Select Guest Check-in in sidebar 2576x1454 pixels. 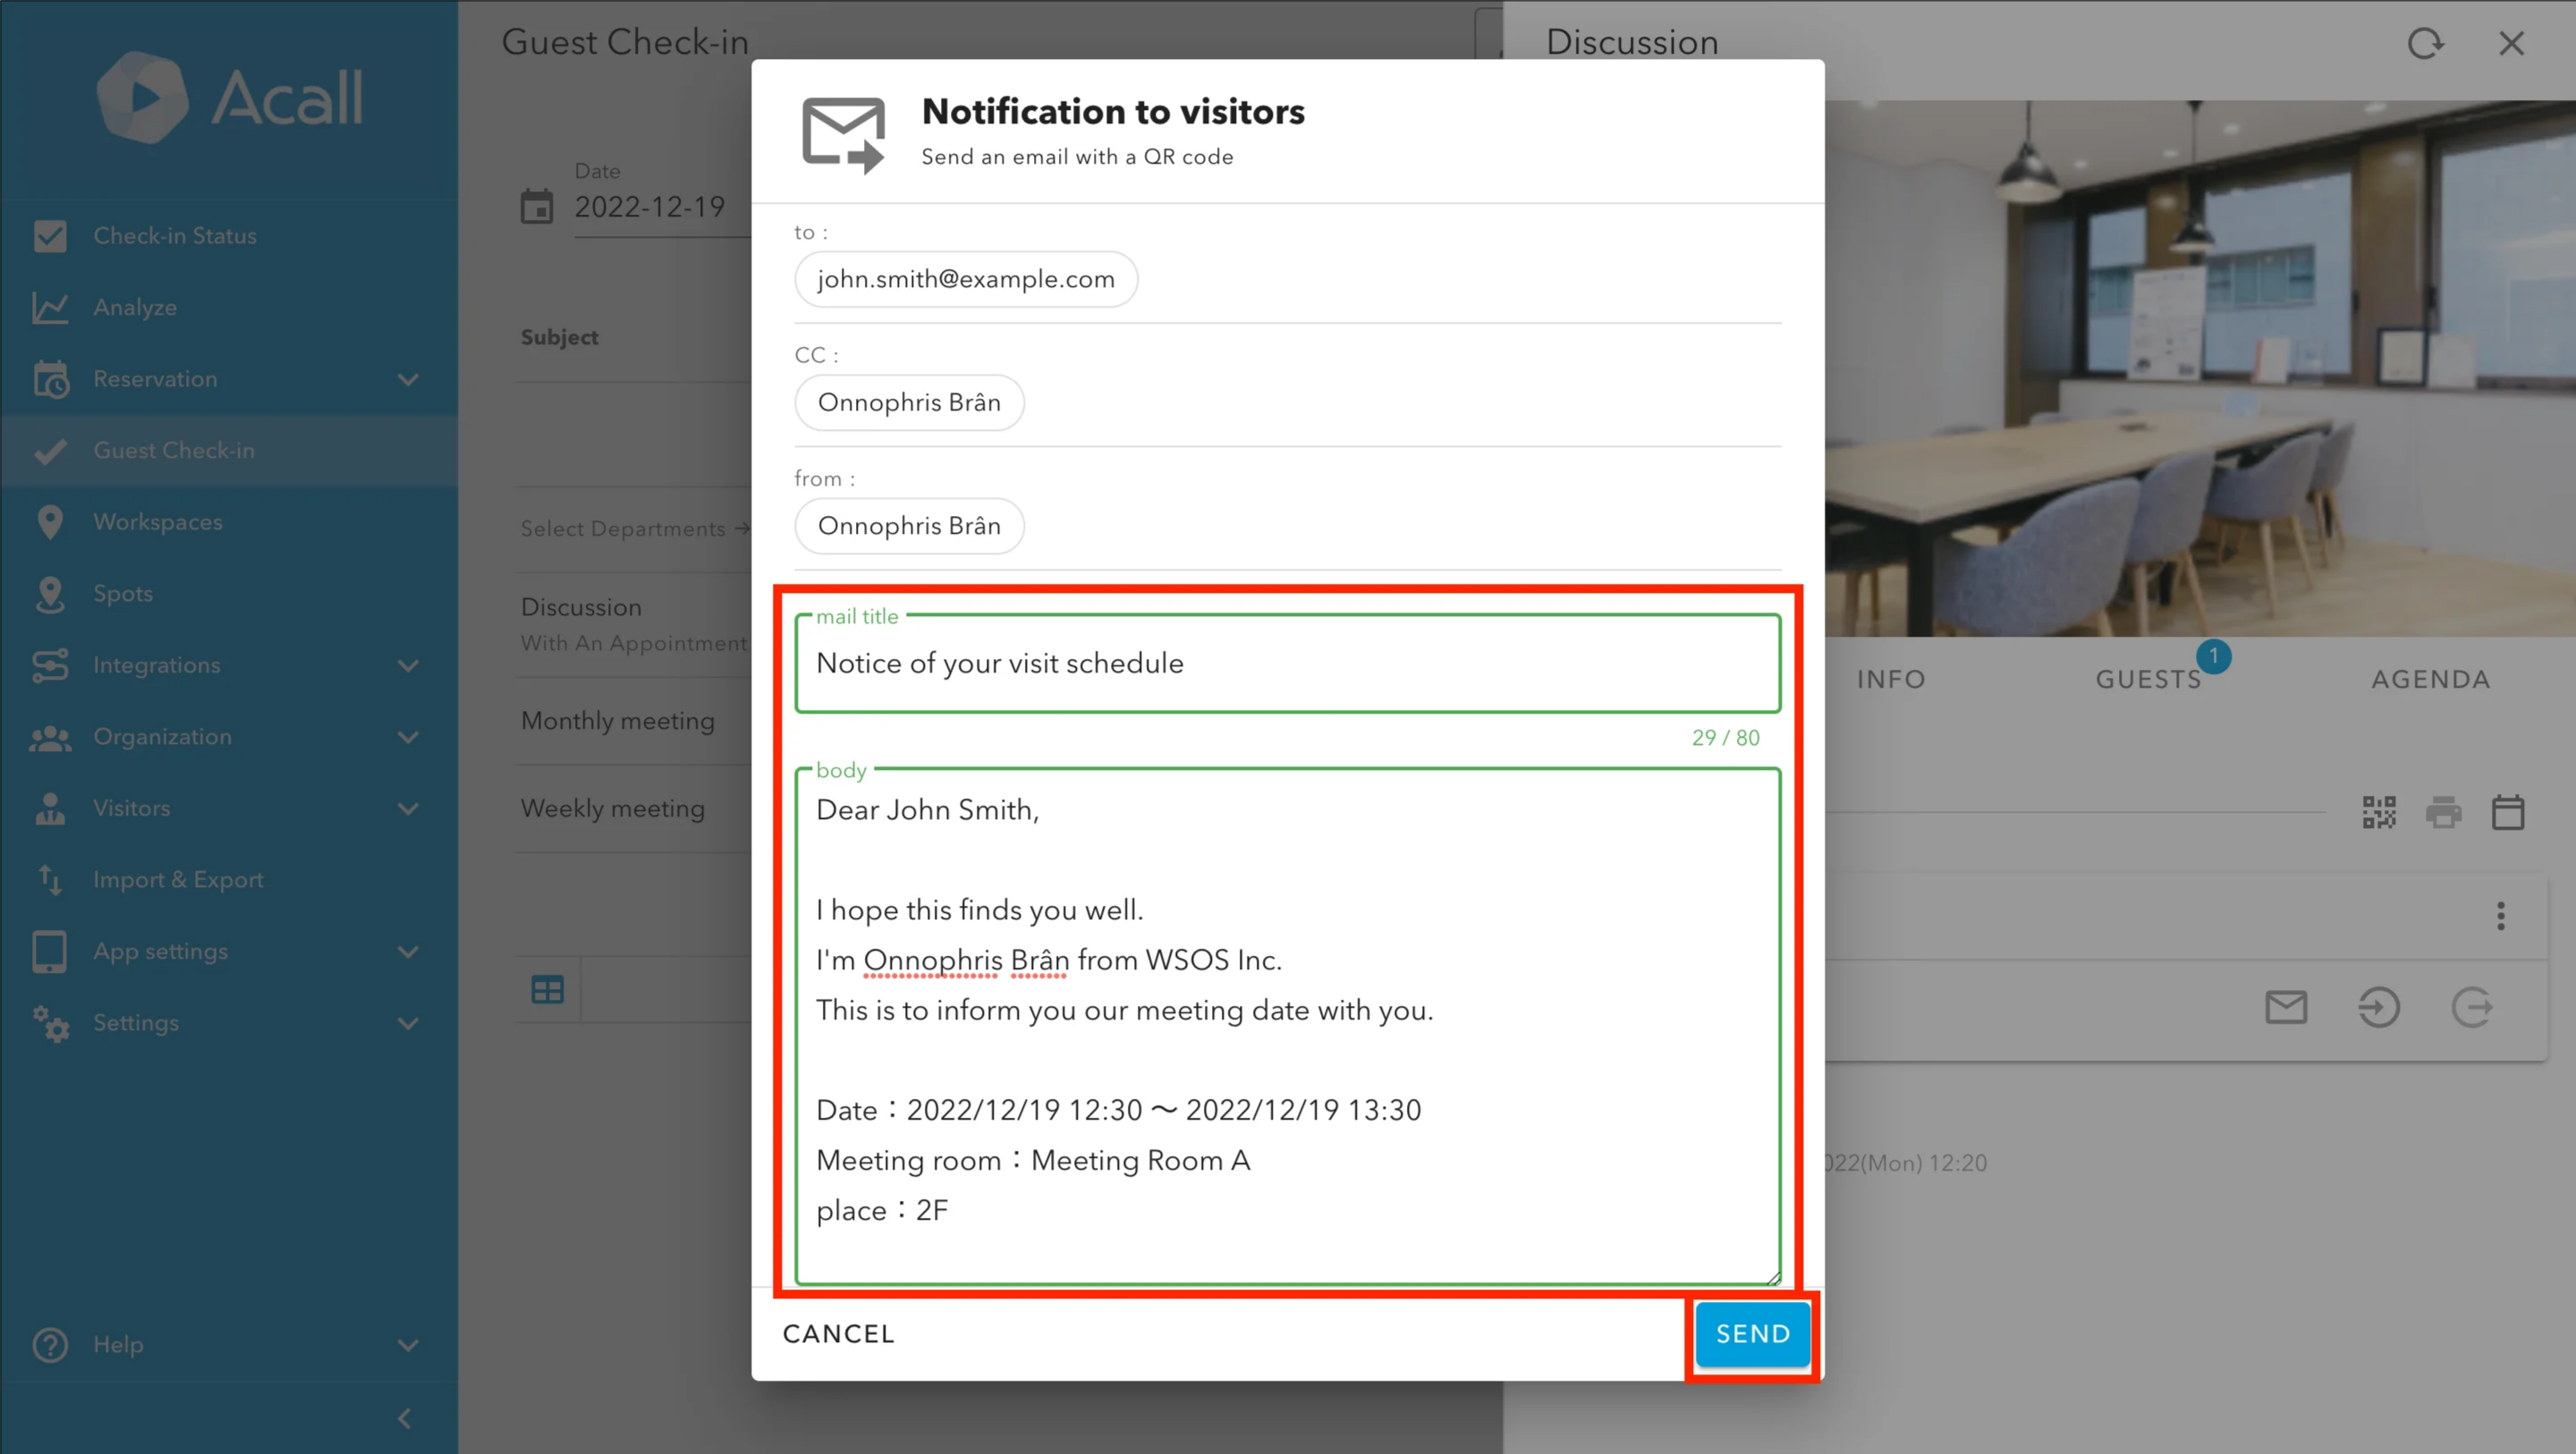[x=229, y=450]
